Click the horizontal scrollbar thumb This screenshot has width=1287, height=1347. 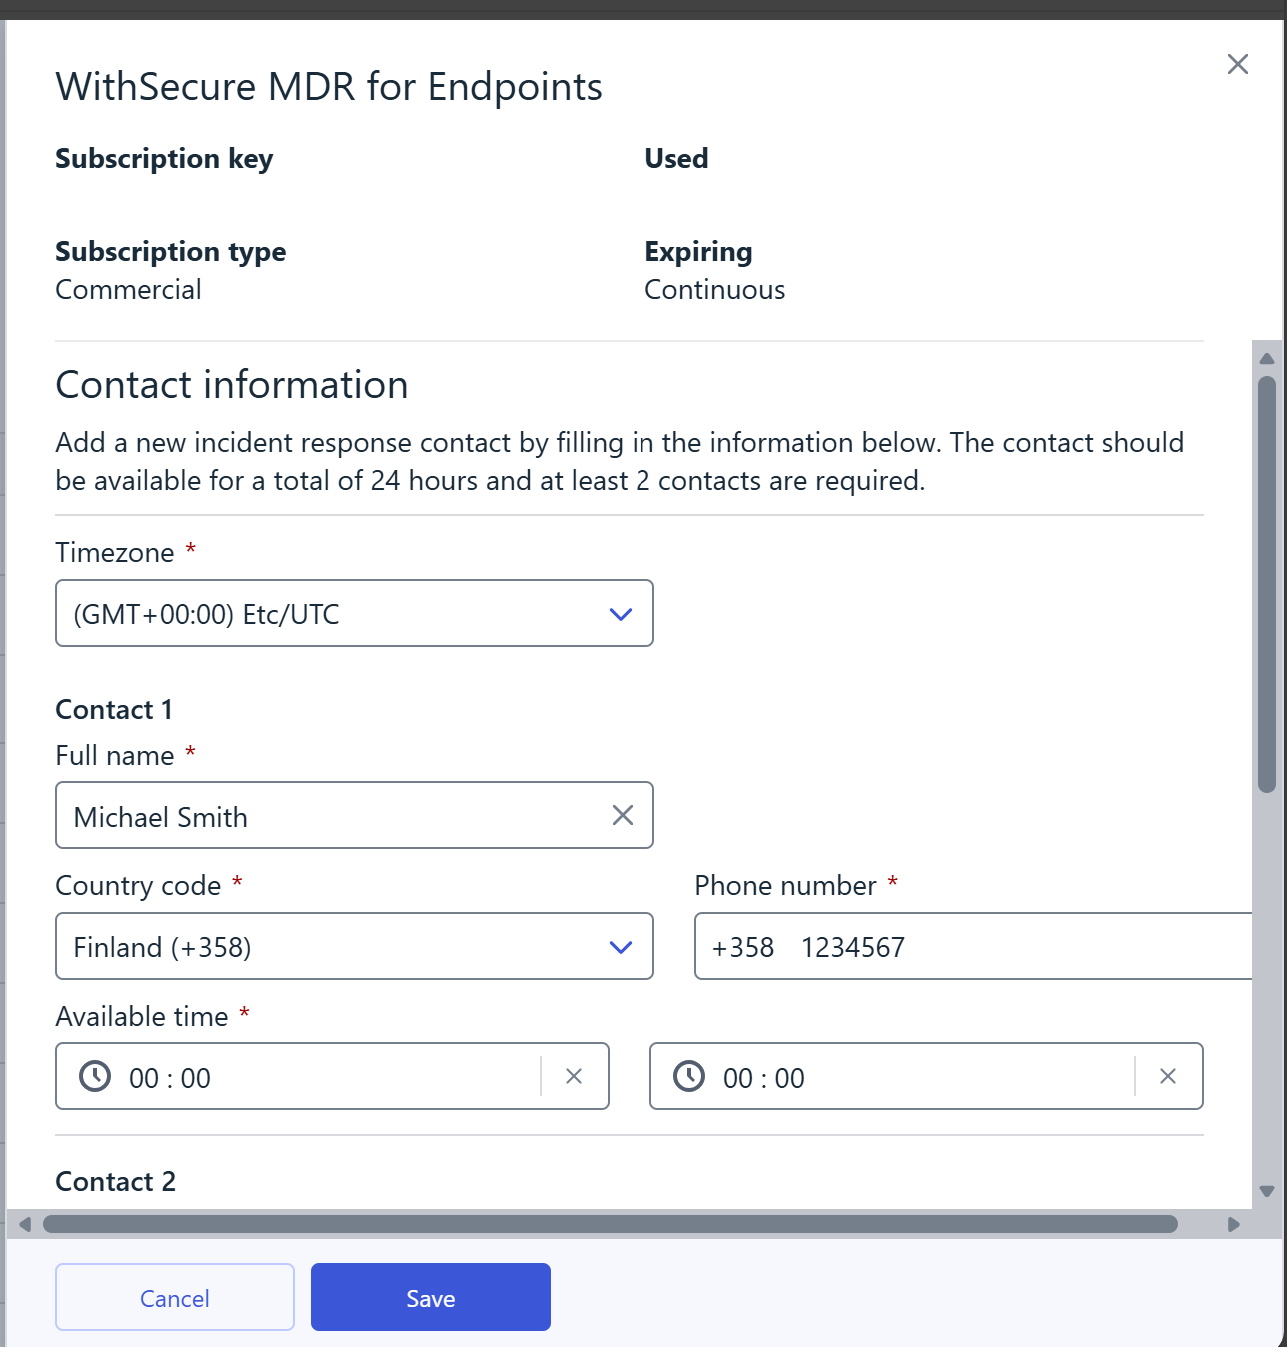(x=610, y=1224)
